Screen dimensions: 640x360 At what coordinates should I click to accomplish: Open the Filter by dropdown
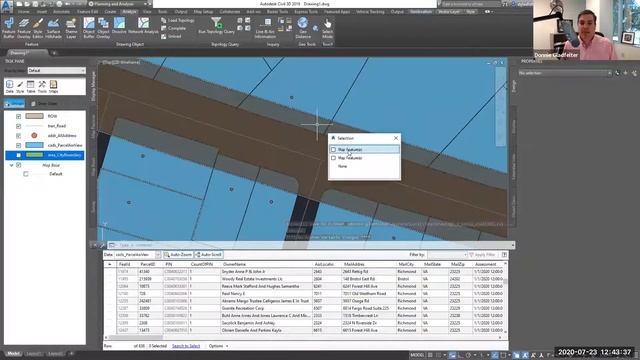coord(447,255)
